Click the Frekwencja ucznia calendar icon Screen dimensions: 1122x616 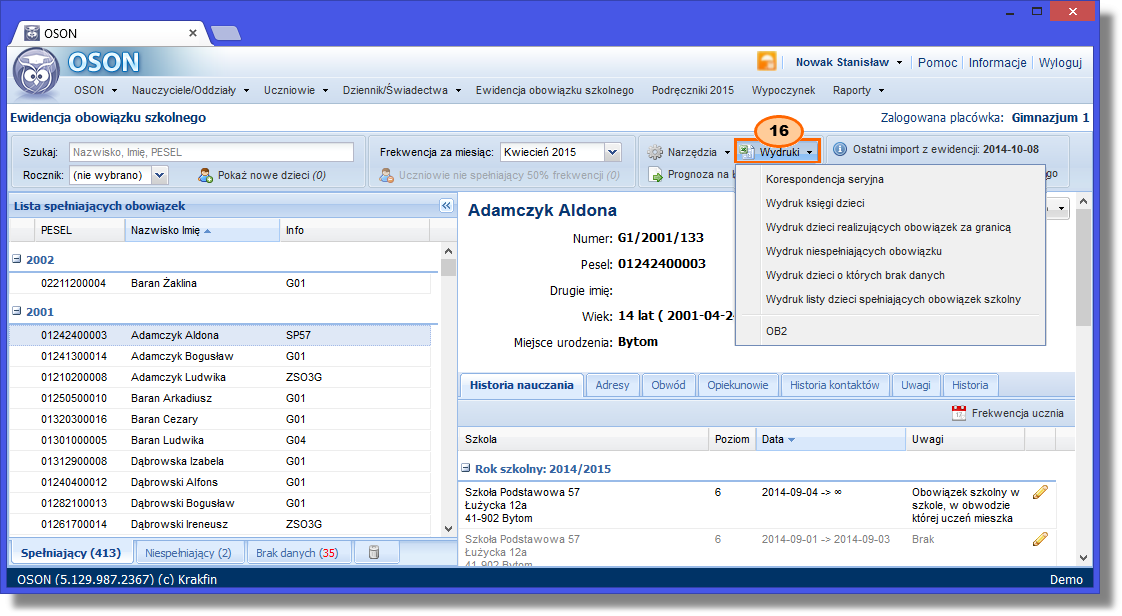[959, 413]
